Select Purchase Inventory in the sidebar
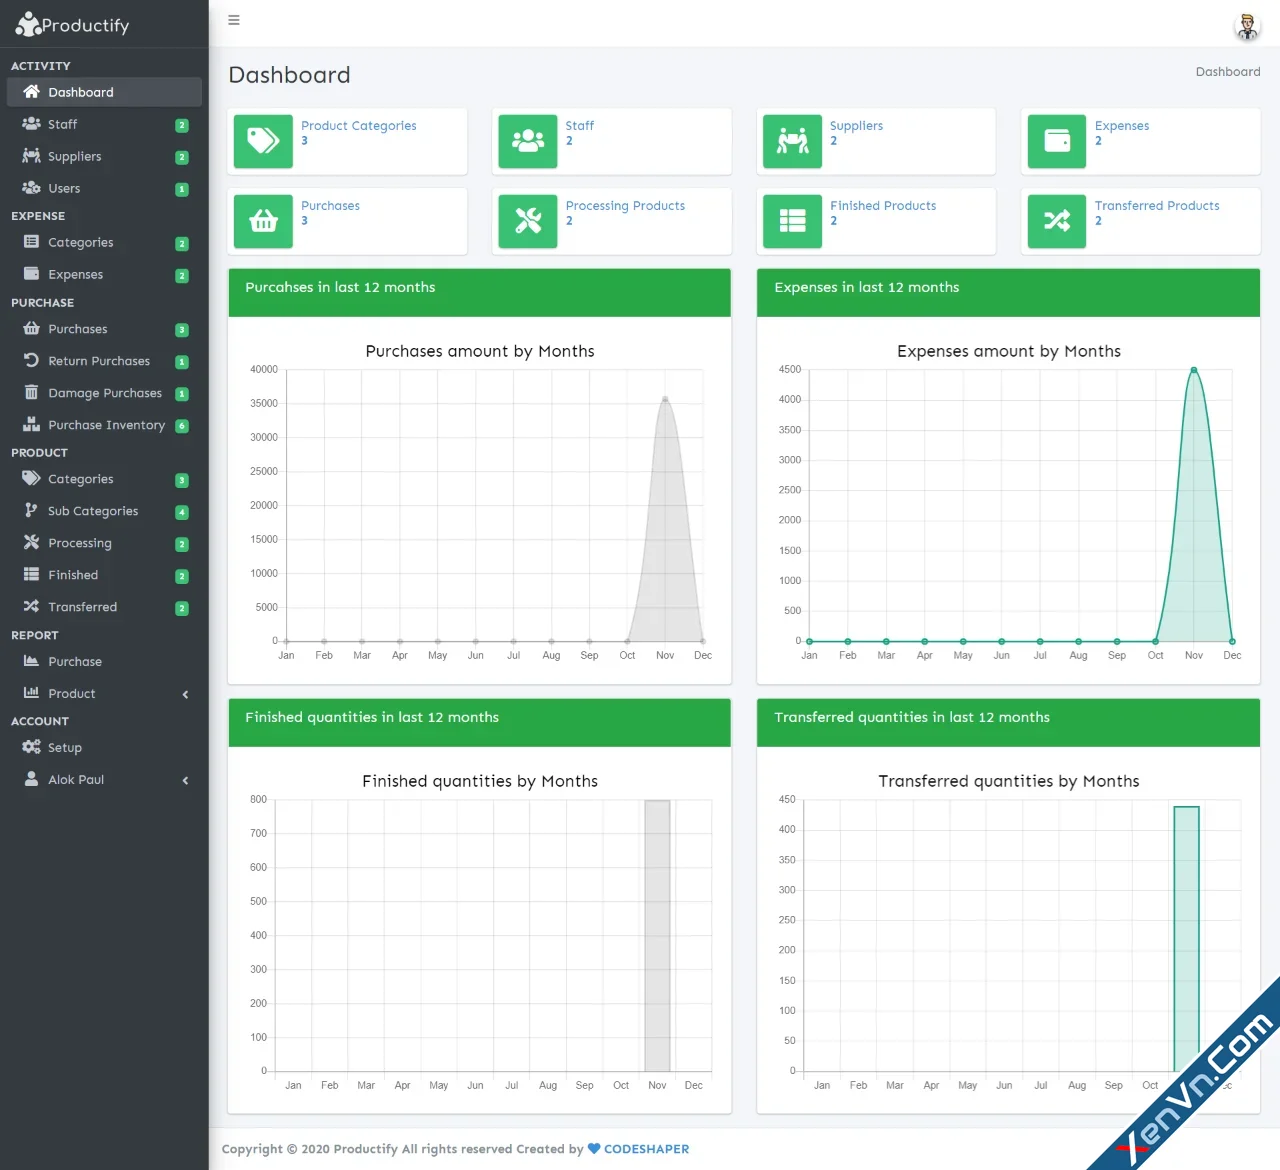Viewport: 1280px width, 1170px height. (107, 424)
